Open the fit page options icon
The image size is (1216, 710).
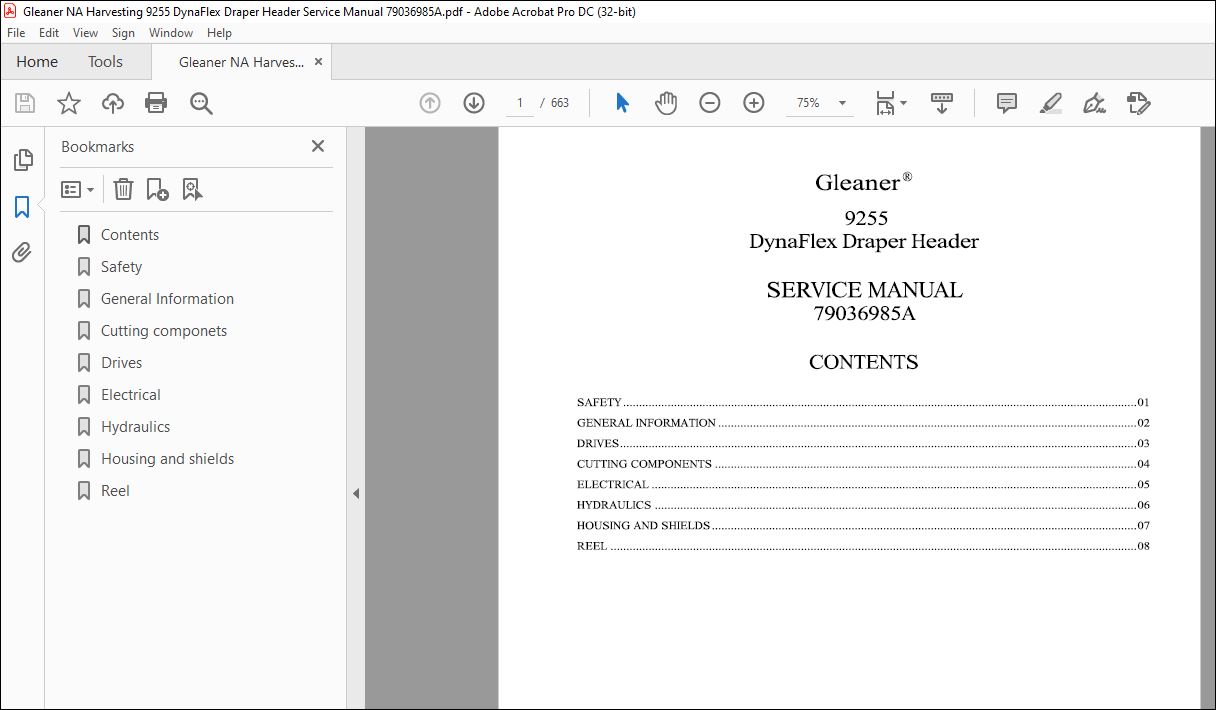click(890, 103)
